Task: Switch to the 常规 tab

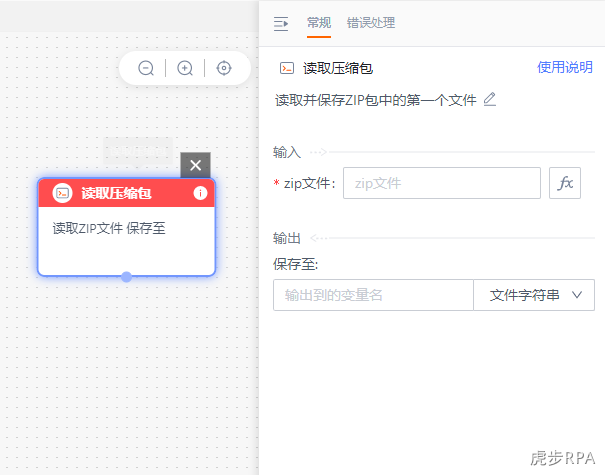Action: pos(319,23)
